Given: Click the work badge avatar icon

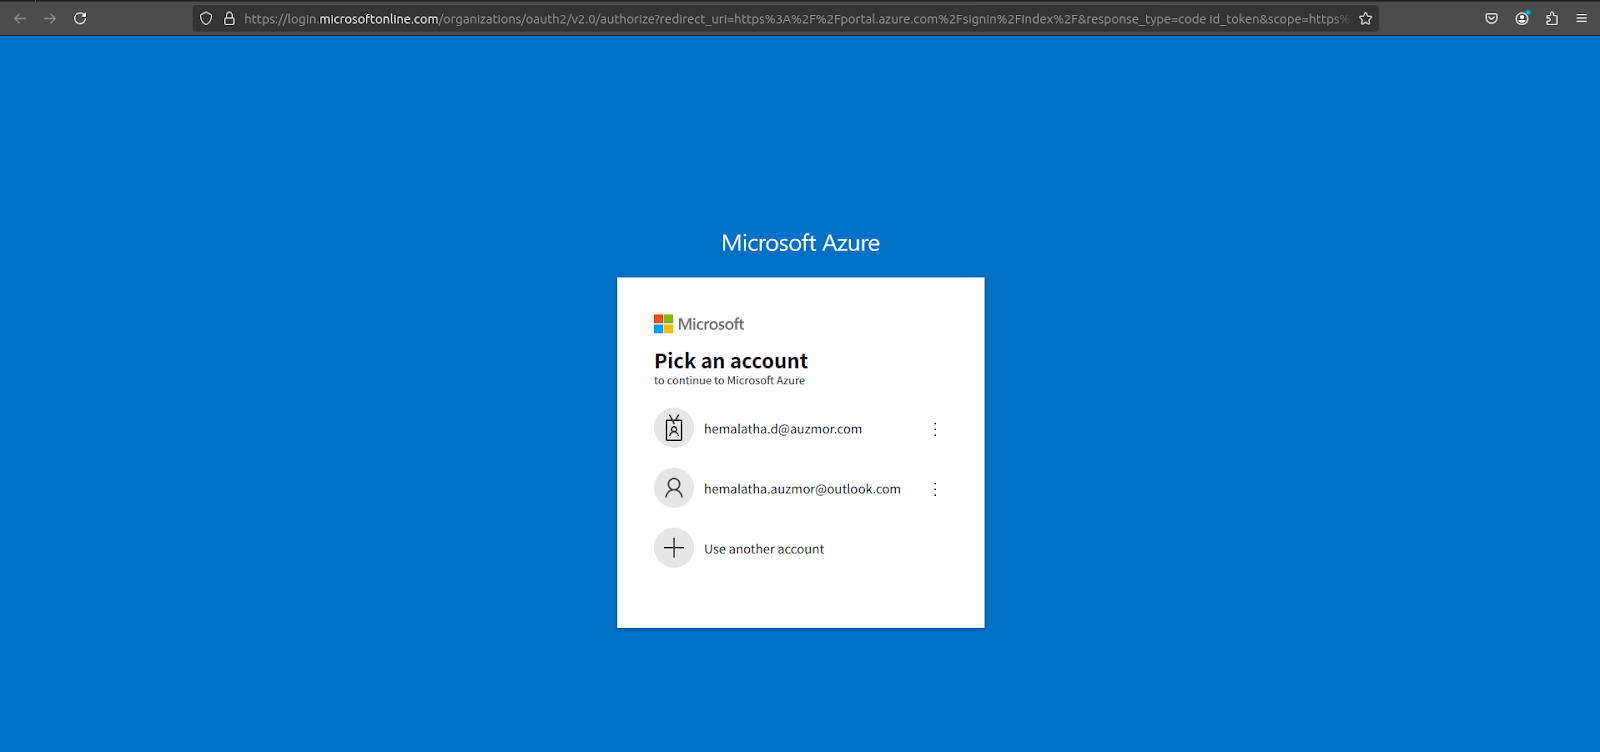Looking at the screenshot, I should point(674,428).
